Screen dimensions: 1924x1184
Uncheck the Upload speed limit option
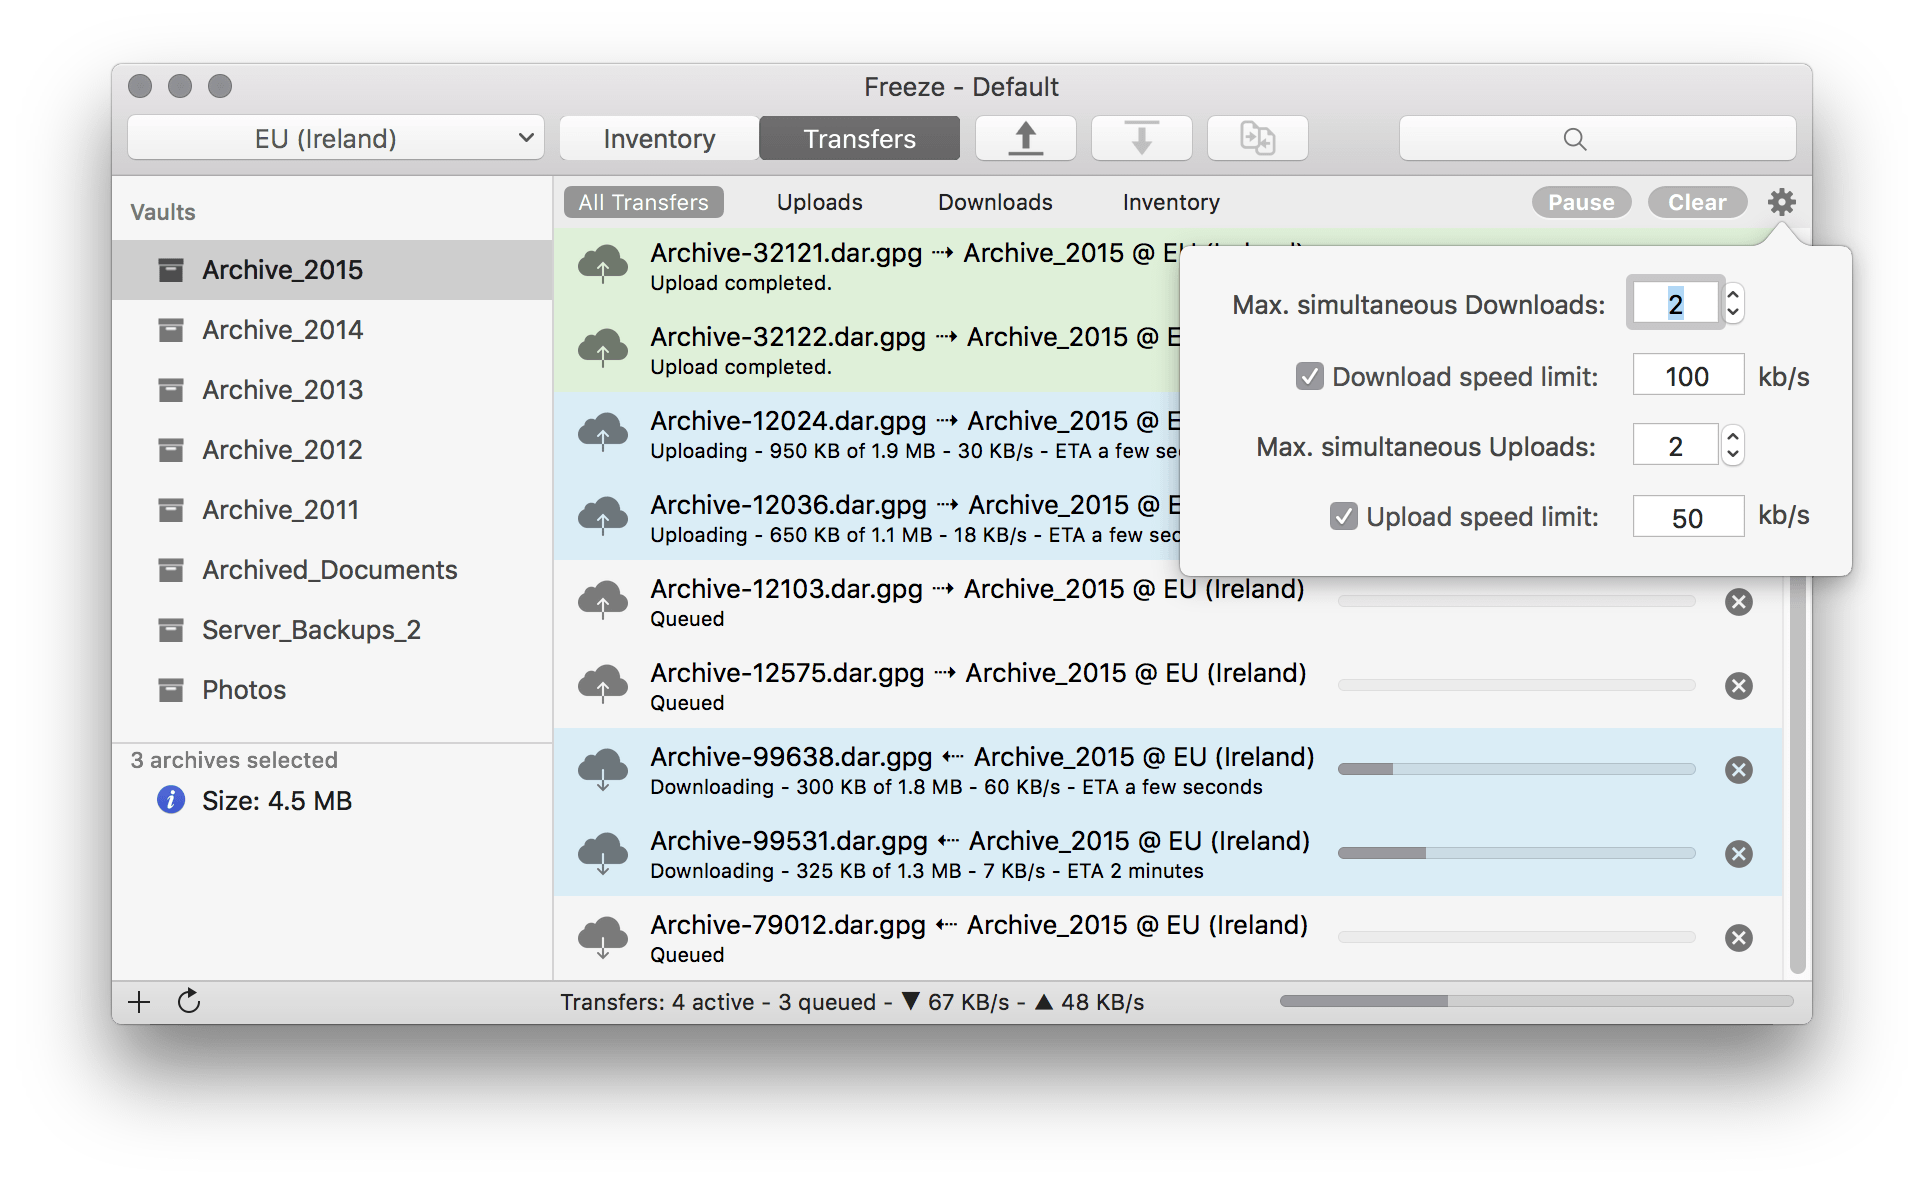click(x=1343, y=516)
